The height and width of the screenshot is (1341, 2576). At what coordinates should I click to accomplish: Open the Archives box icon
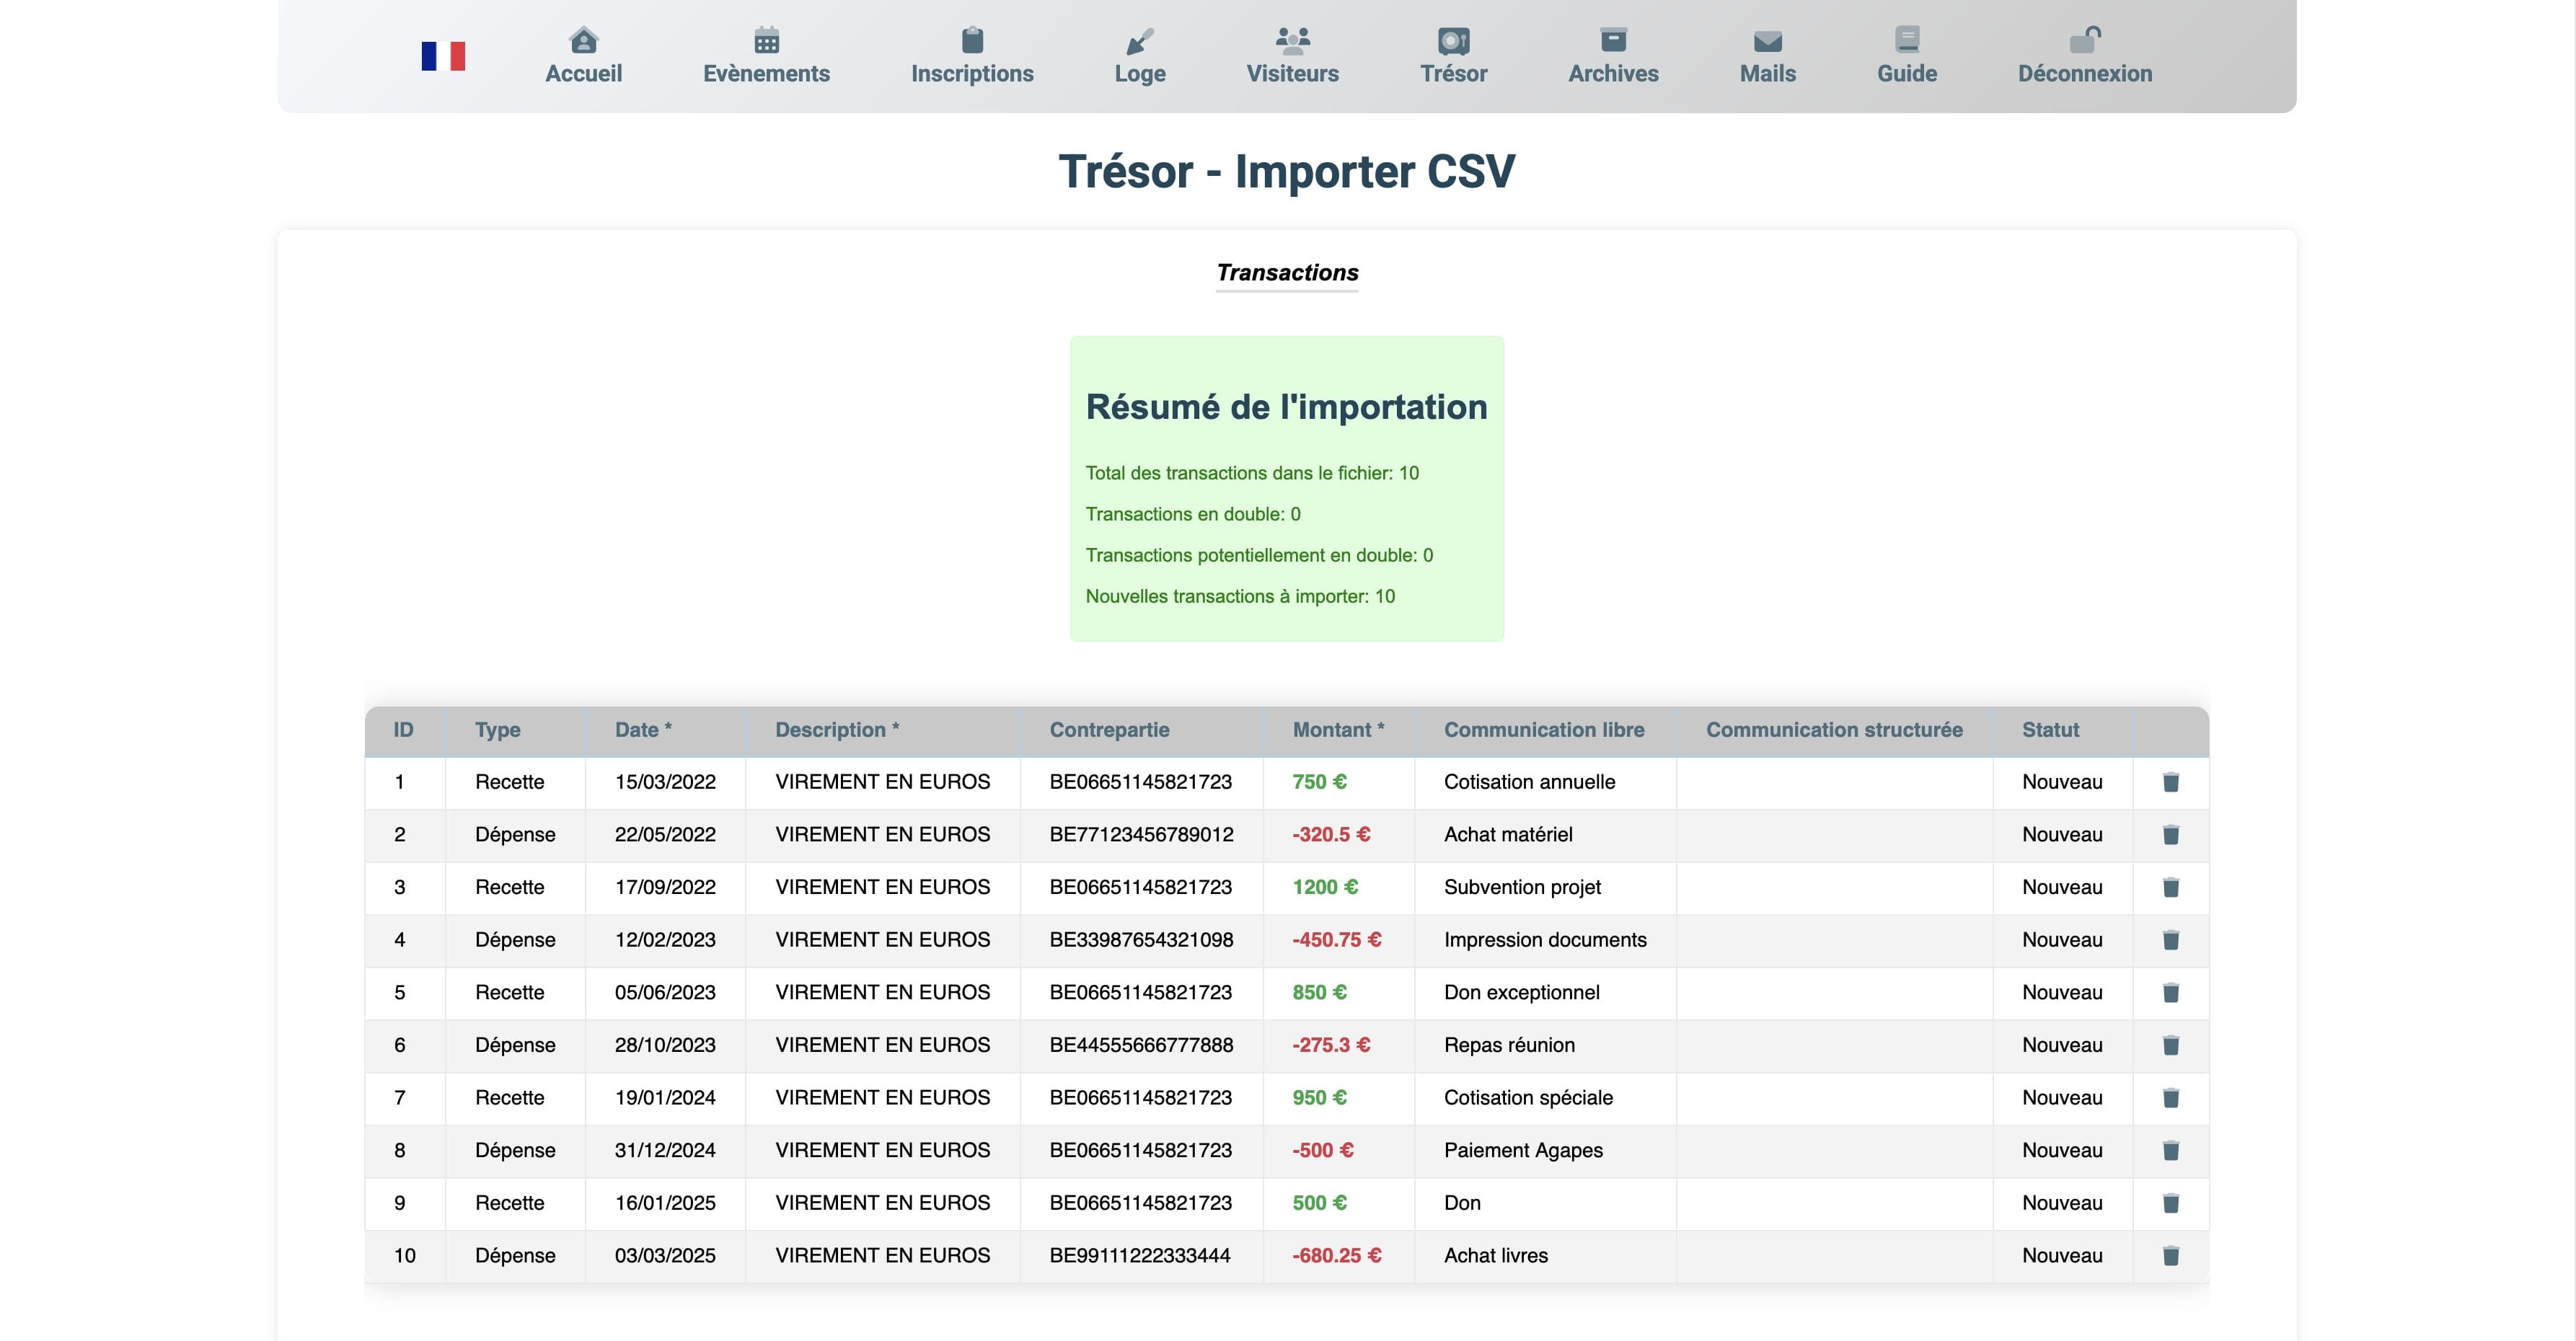coord(1613,41)
